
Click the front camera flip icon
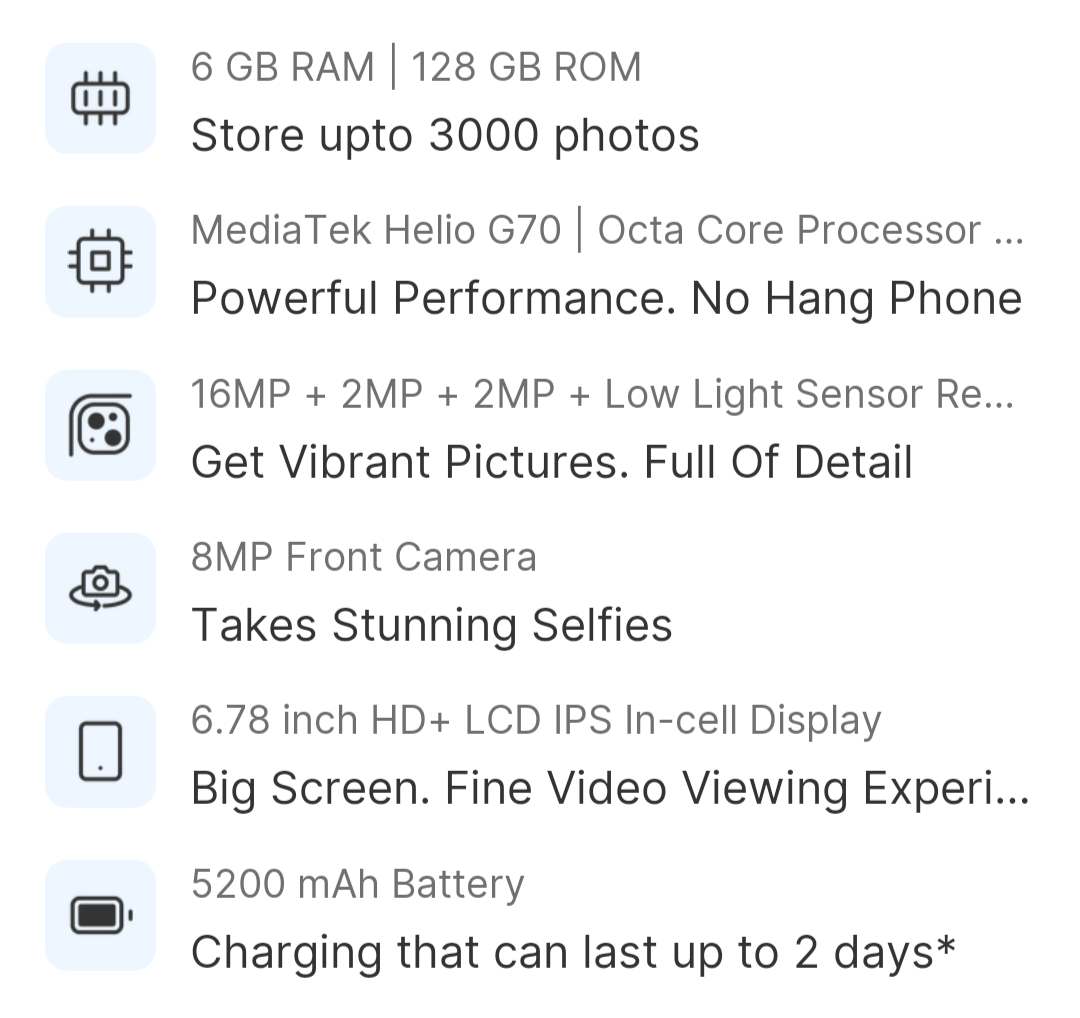[x=100, y=588]
